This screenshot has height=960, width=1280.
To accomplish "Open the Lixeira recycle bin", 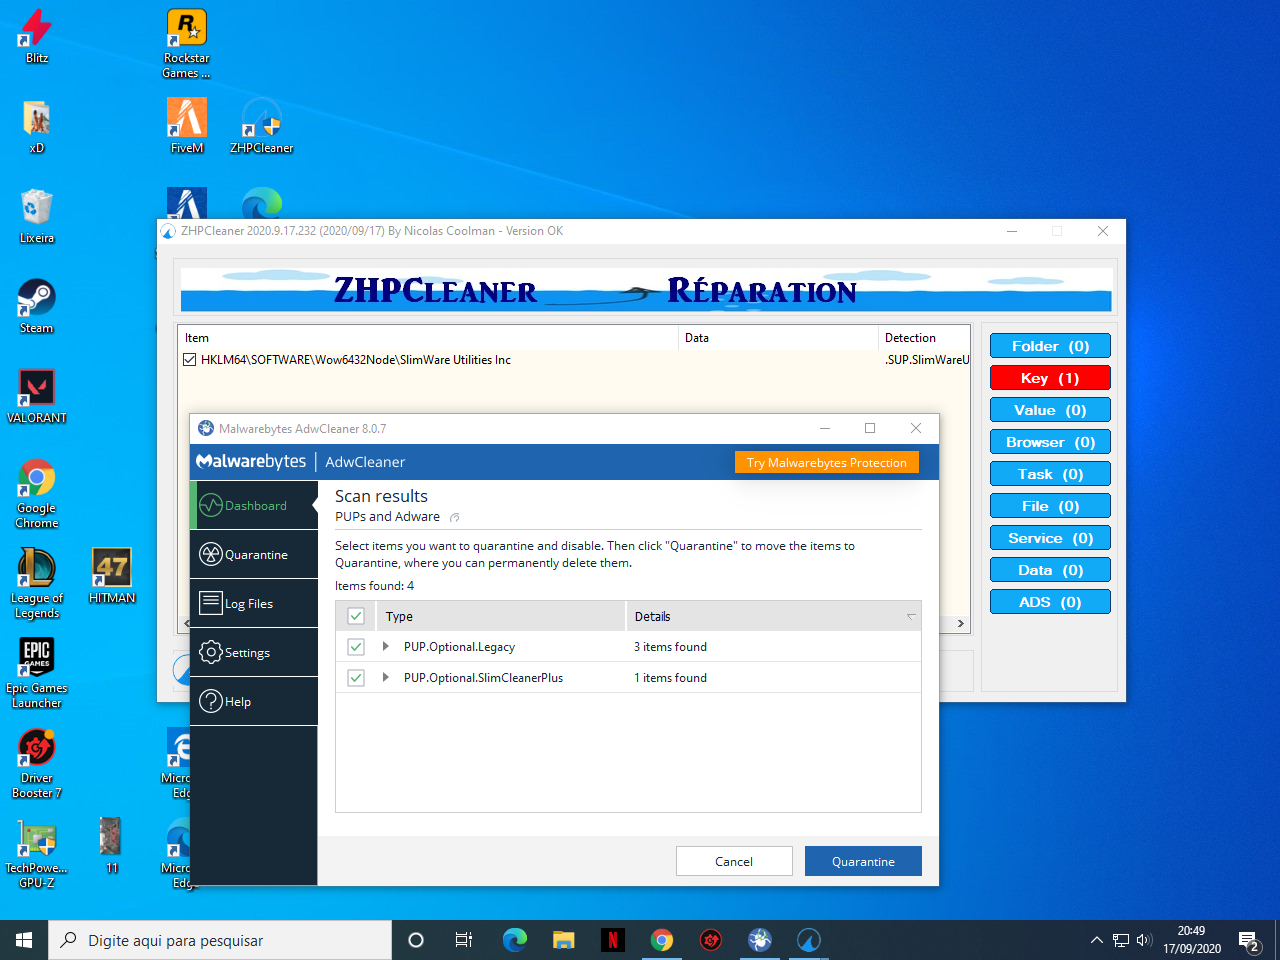I will 36,216.
